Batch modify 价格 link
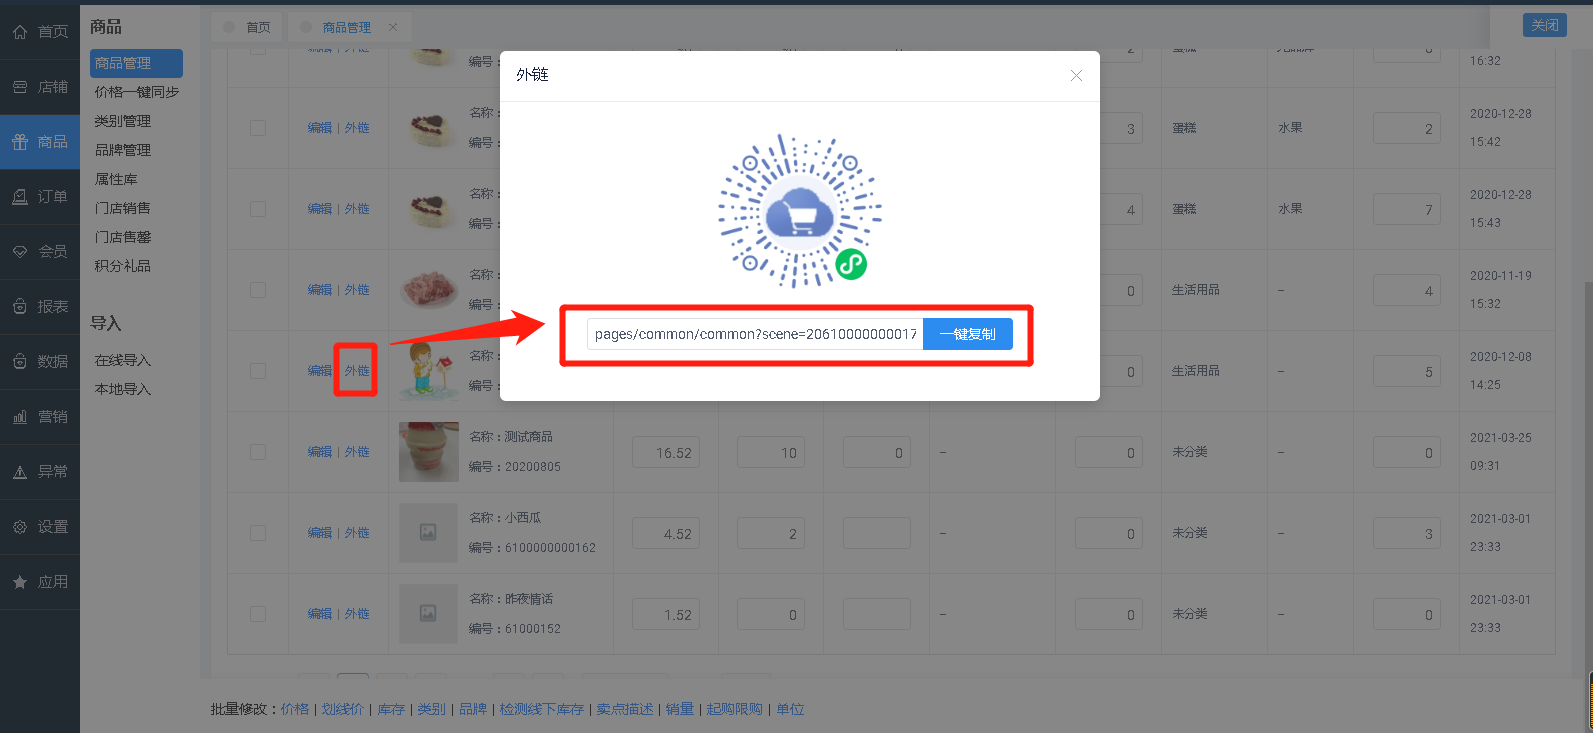 295,709
